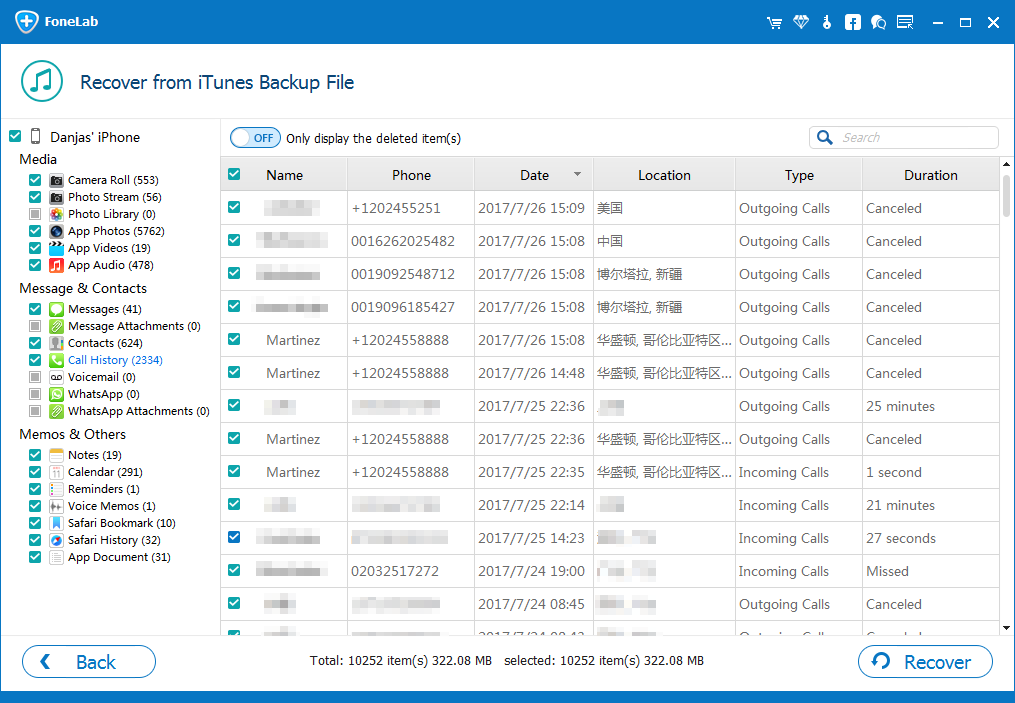The height and width of the screenshot is (703, 1015).
Task: Click the WhatsApp icon in sidebar
Action: 57,394
